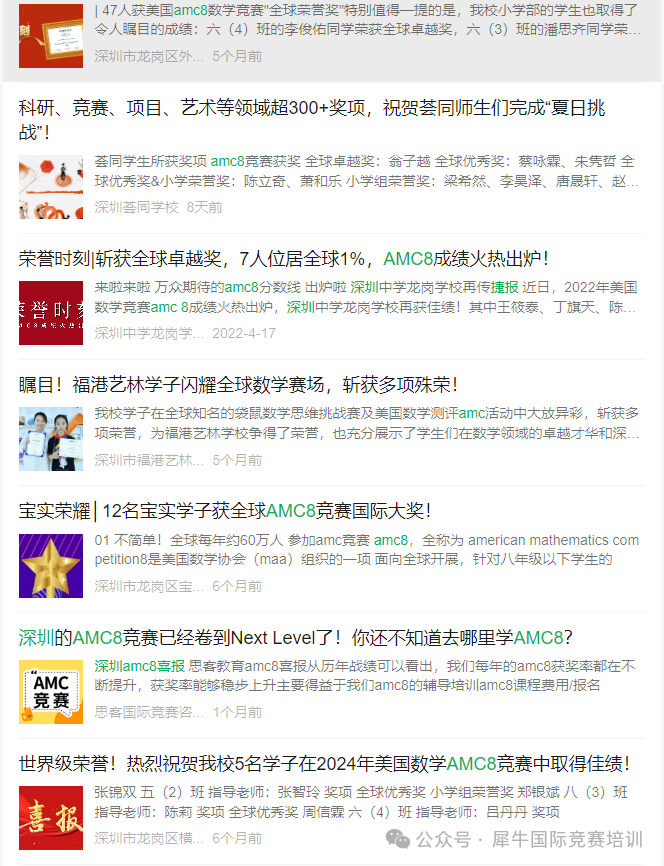Click source account 深圳市福港艺林...
This screenshot has height=866, width=664.
coord(149,460)
